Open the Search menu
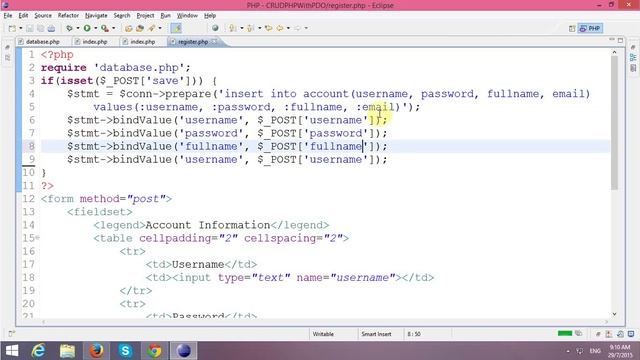This screenshot has height=360, width=640. point(122,16)
